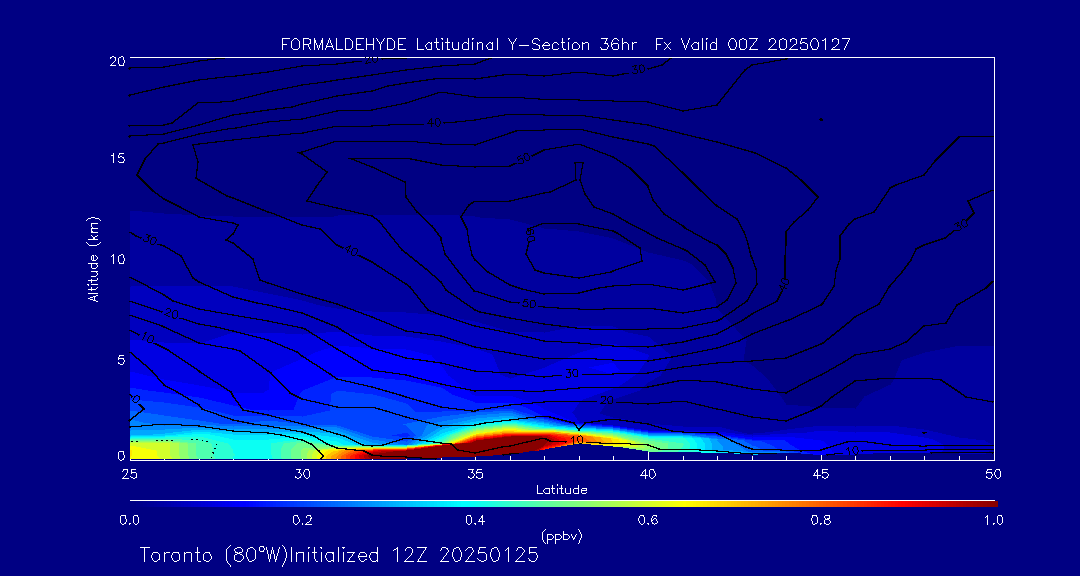1080x576 pixels.
Task: Click the 0.4 color scale label
Action: 475,520
